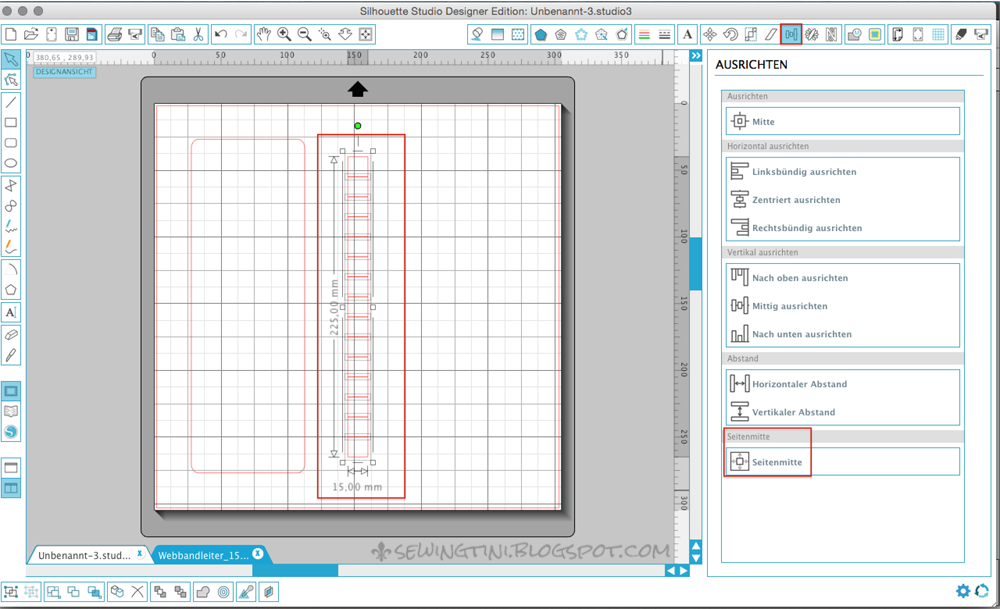Open the grid settings icon
The width and height of the screenshot is (1000, 609).
coord(938,34)
